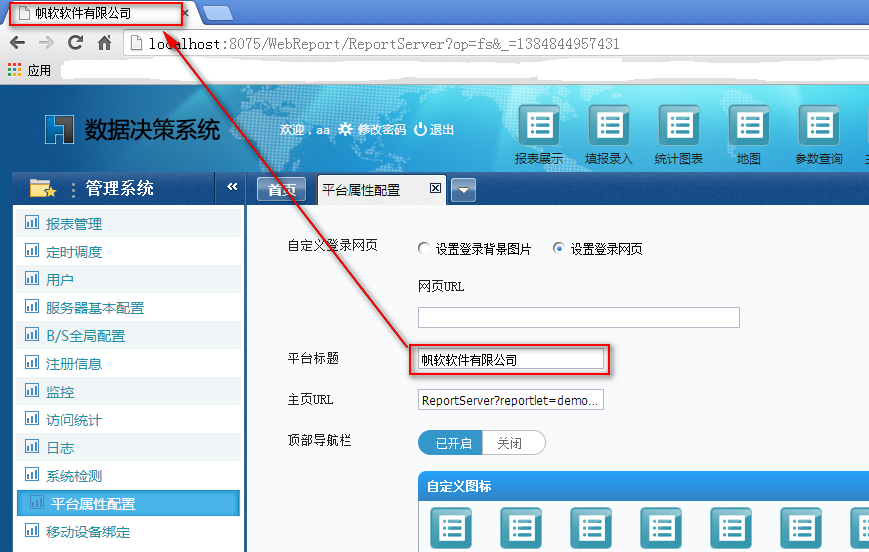This screenshot has height=552, width=869.
Task: Go to browser home page icon
Action: tap(104, 43)
